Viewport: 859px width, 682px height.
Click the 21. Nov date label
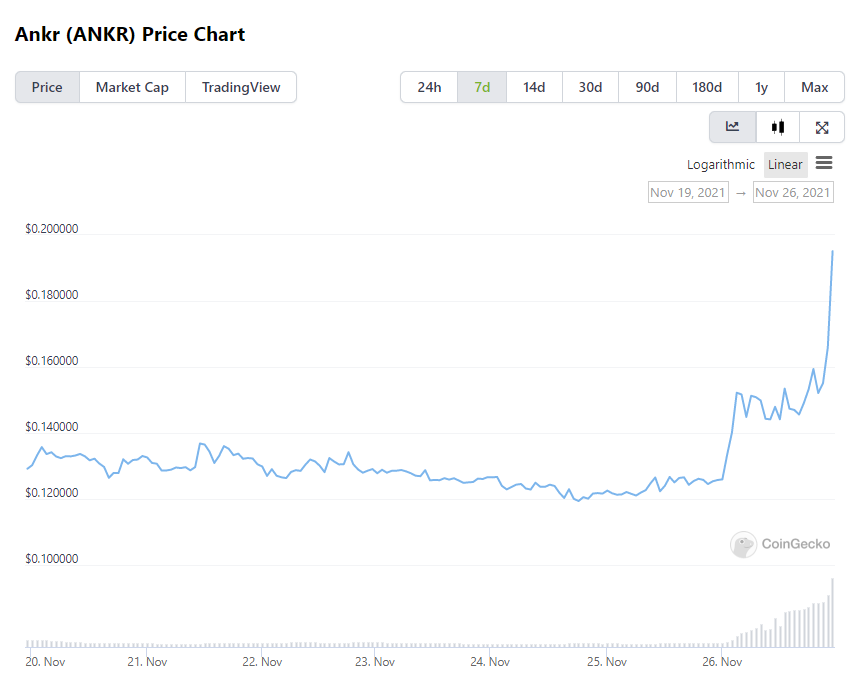pyautogui.click(x=147, y=662)
